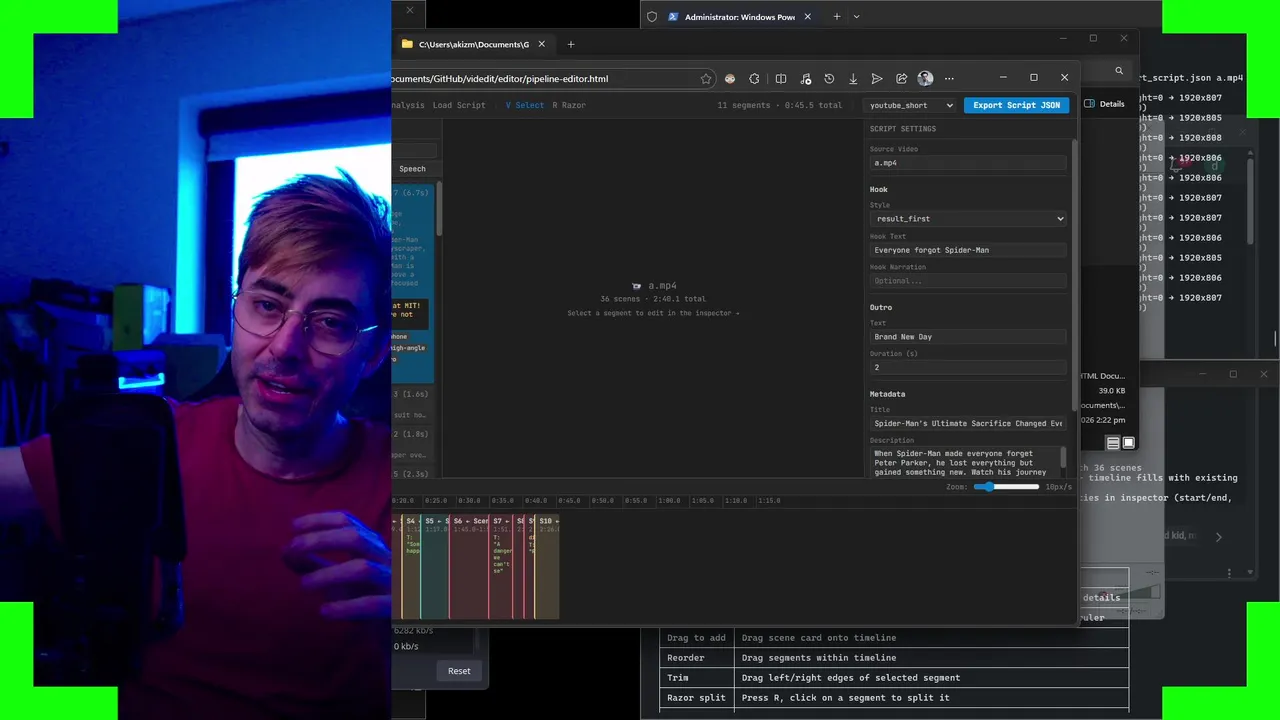
Task: Click the 'a.mp4' label in preview area
Action: tap(662, 286)
